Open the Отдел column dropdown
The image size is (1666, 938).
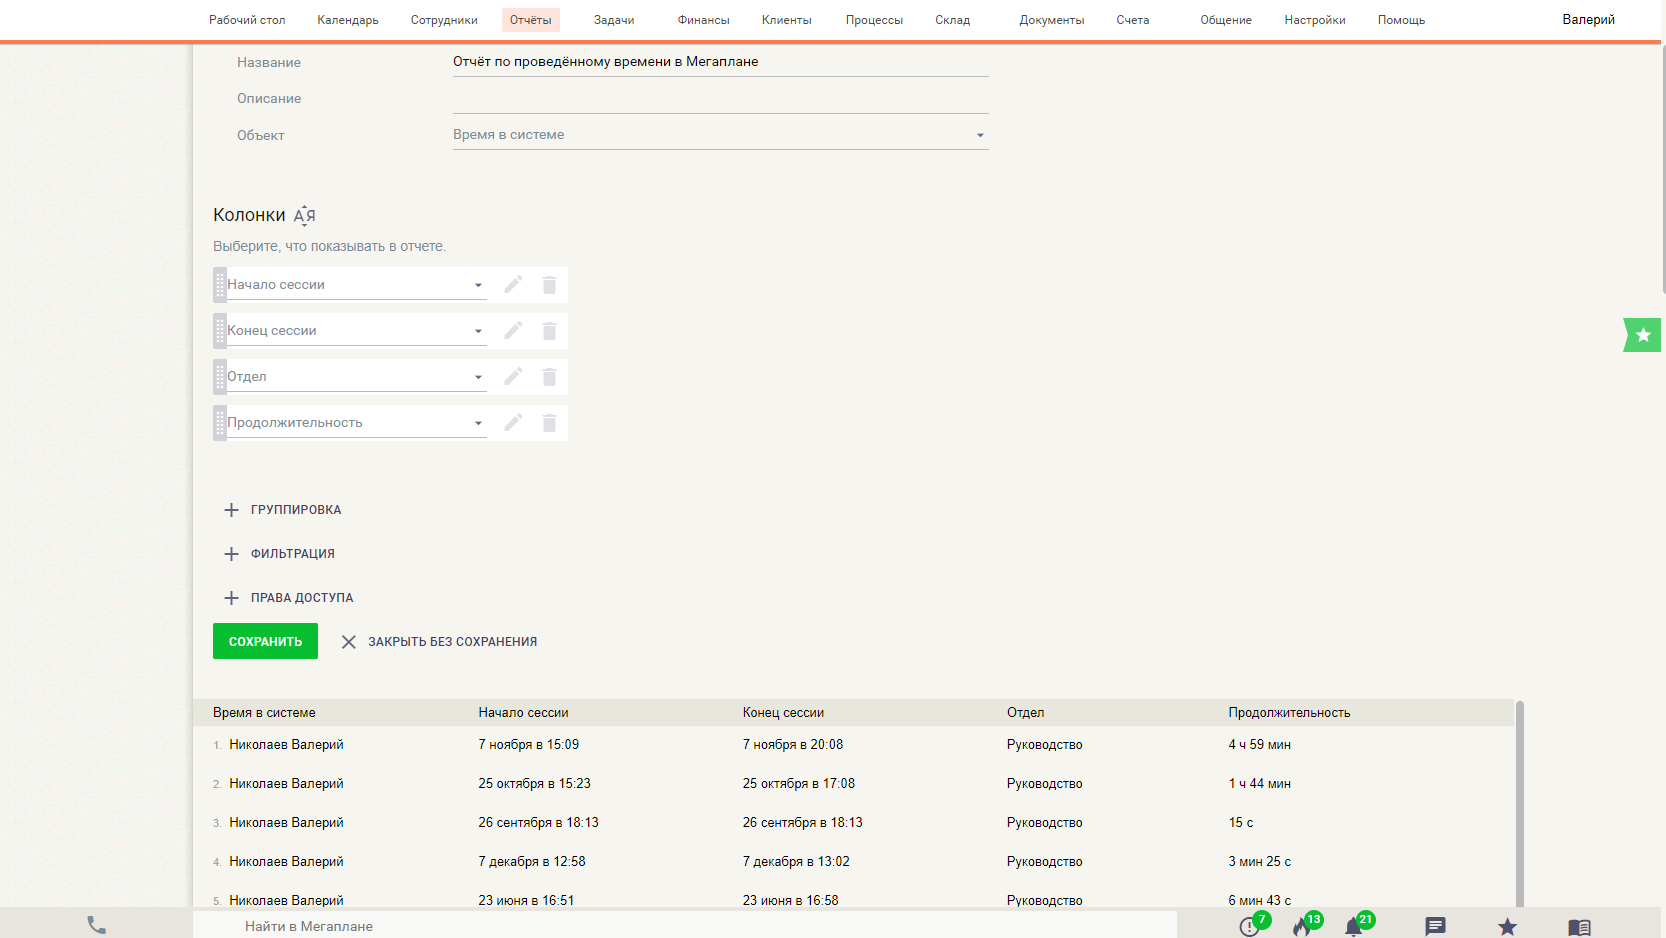356,377
